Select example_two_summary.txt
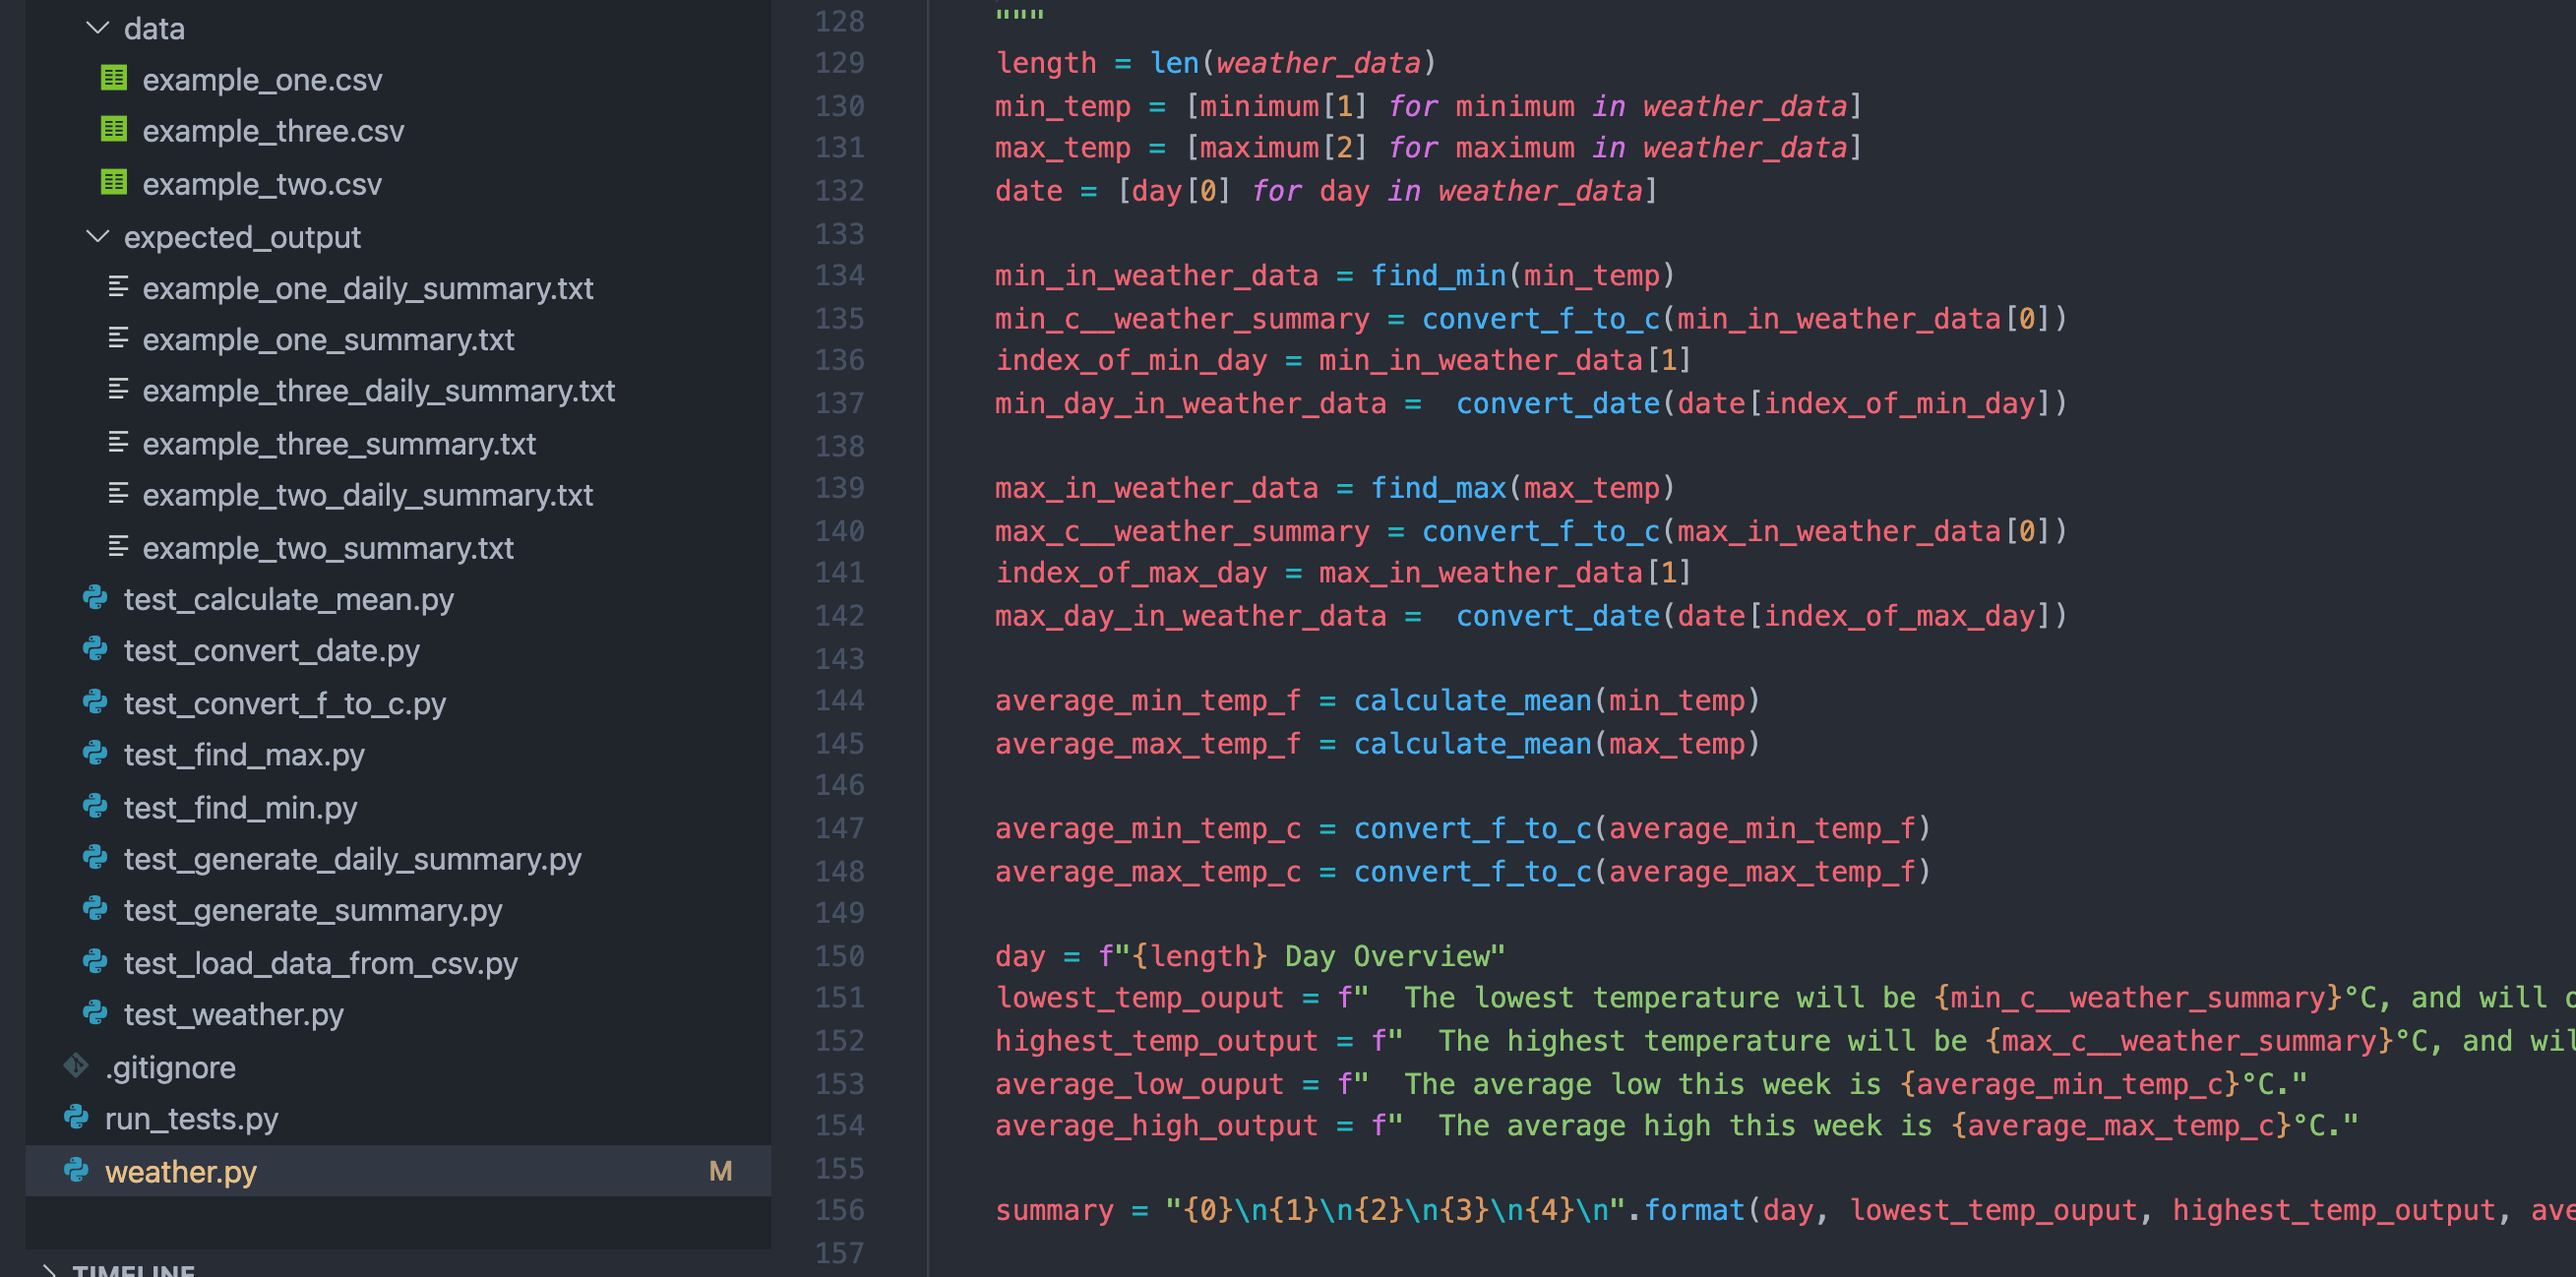 [x=328, y=548]
